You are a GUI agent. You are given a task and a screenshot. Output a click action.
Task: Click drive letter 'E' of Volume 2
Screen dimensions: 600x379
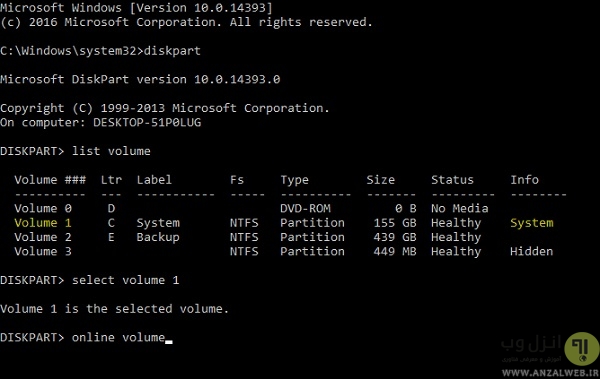click(111, 237)
